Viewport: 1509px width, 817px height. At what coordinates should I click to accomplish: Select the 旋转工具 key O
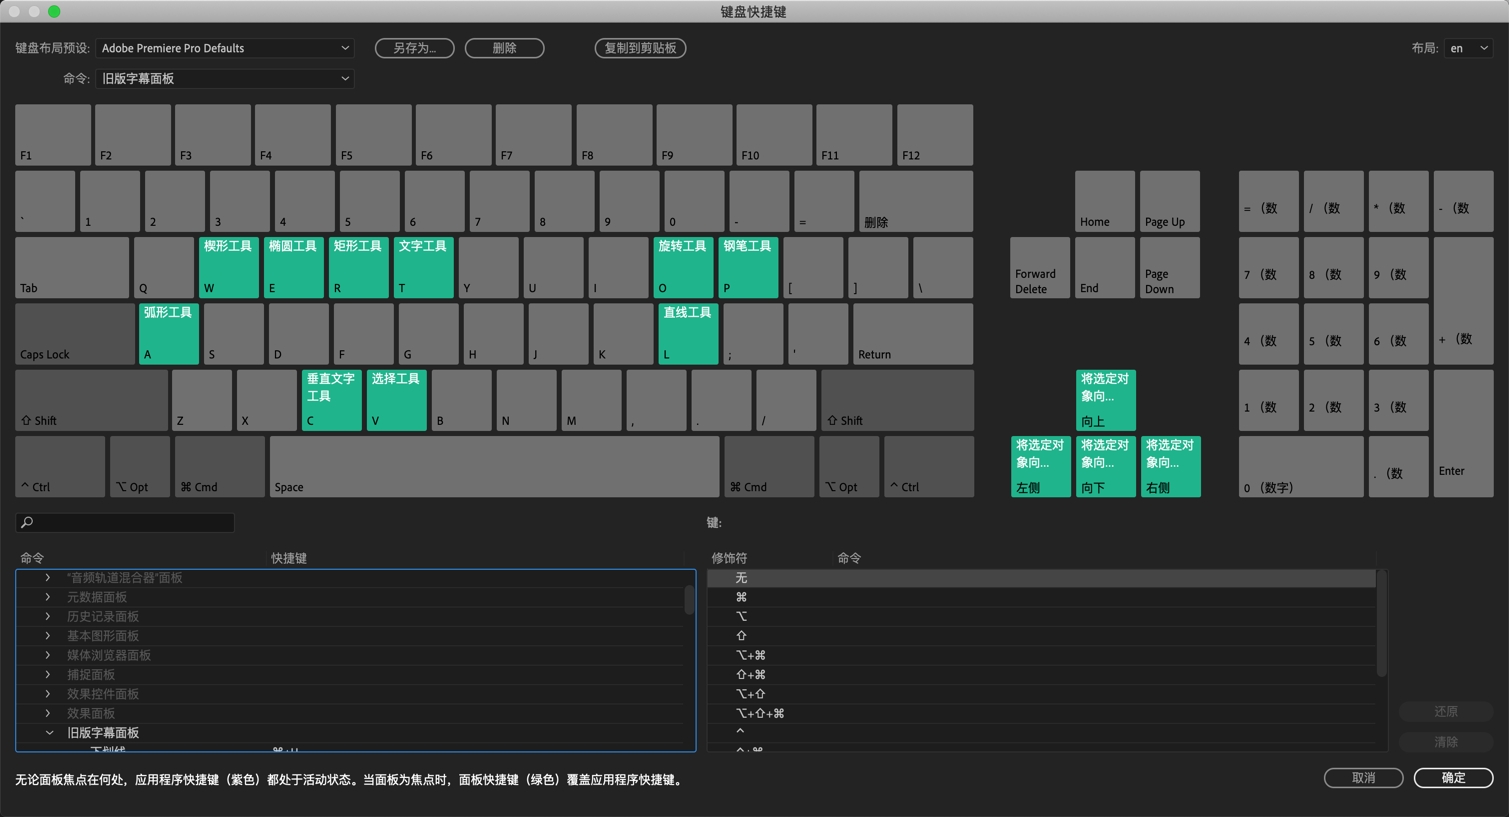[683, 267]
